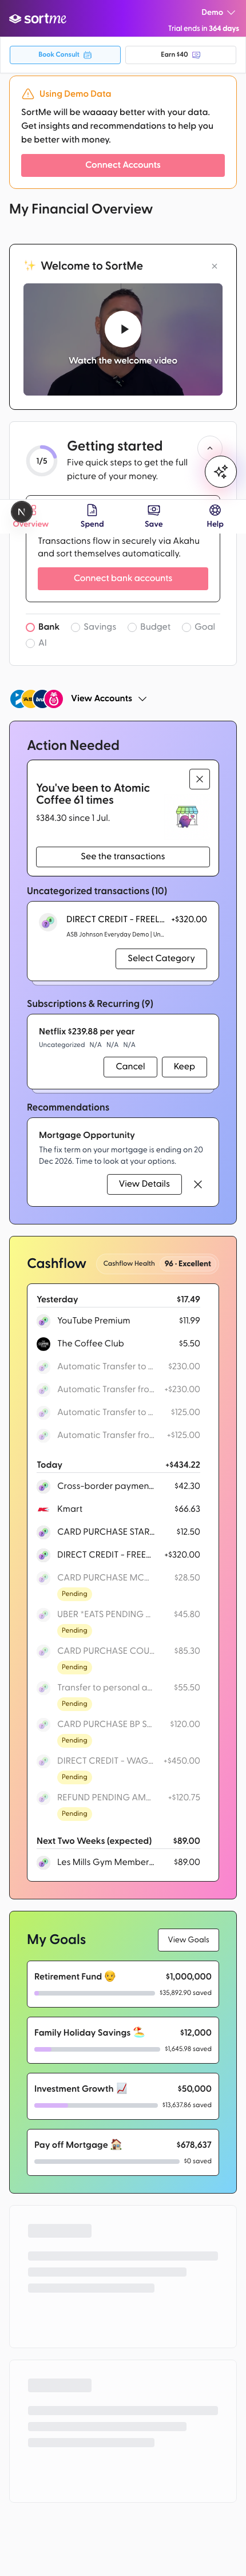Open the Help globe icon
Screen dimensions: 246x2576
[x=215, y=510]
